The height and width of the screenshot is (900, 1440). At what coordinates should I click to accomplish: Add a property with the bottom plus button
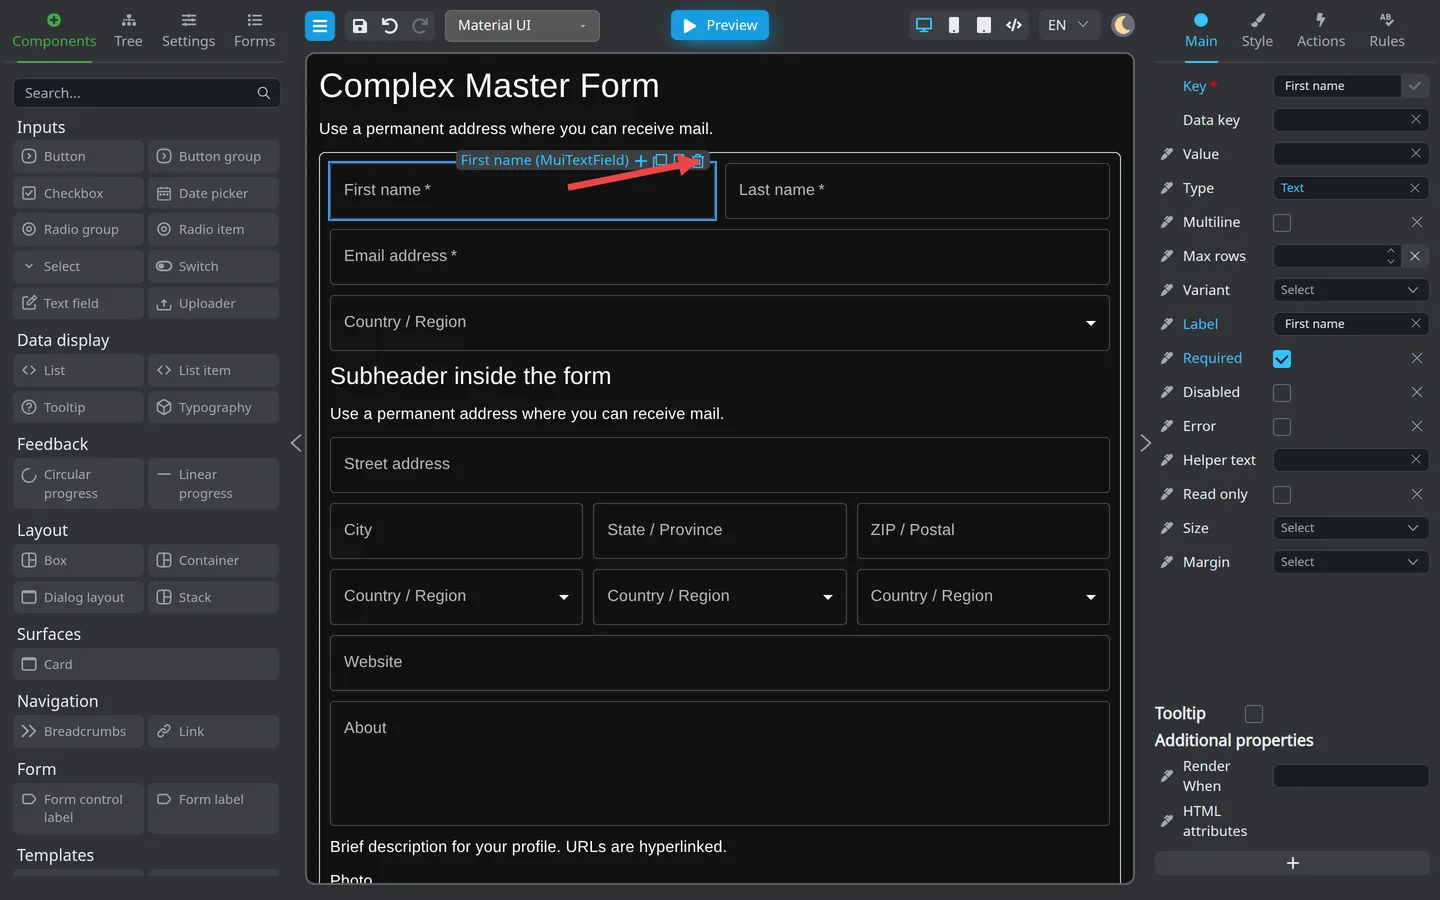tap(1292, 863)
